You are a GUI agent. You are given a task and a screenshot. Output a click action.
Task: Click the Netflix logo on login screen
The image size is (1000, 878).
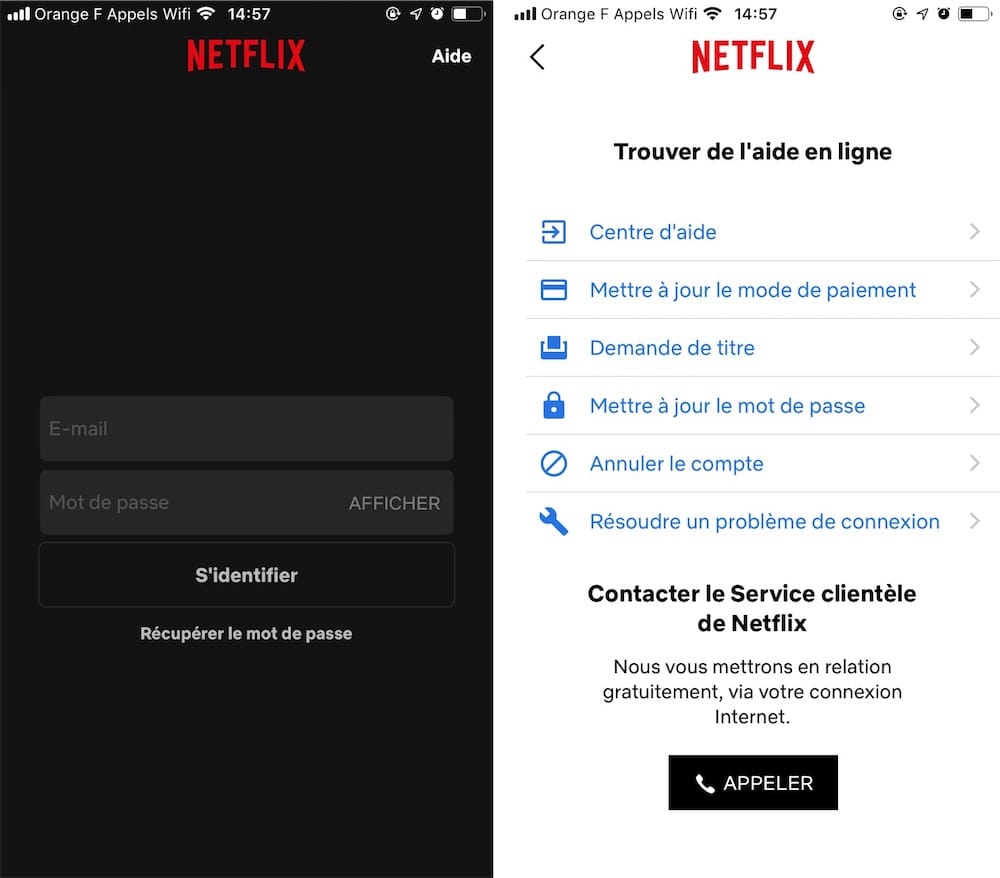click(246, 55)
